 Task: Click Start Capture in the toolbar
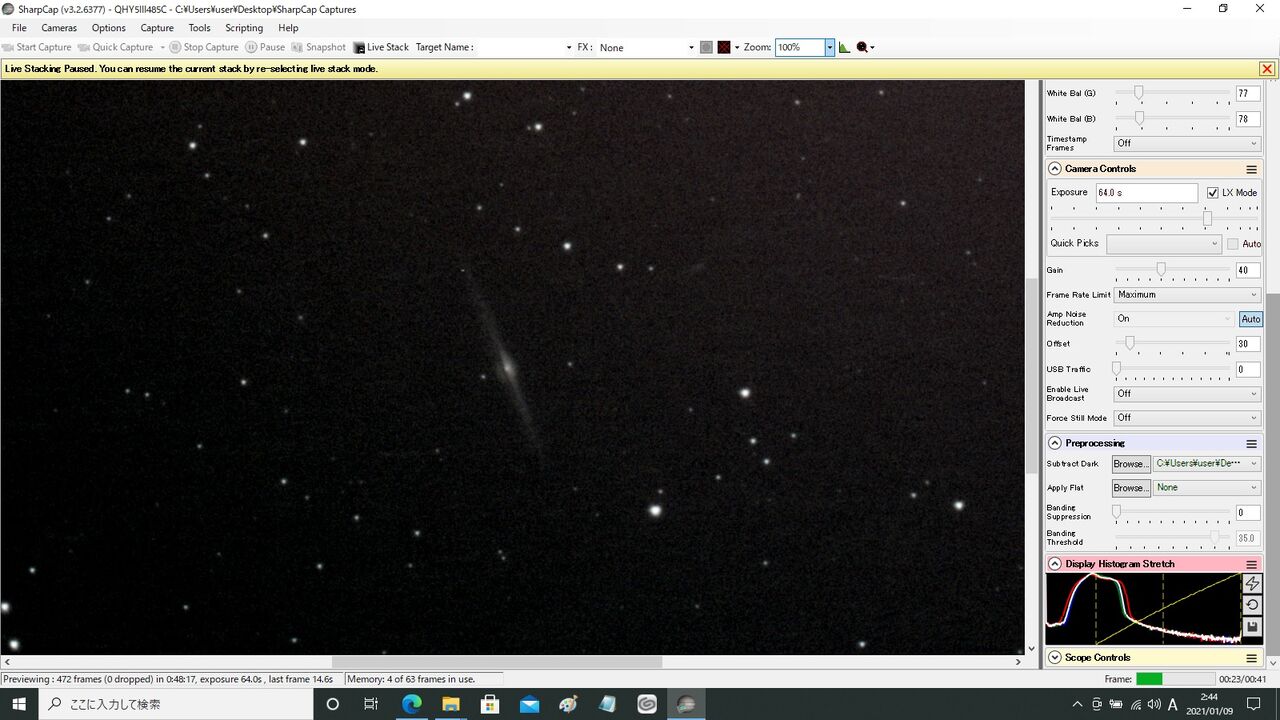37,47
